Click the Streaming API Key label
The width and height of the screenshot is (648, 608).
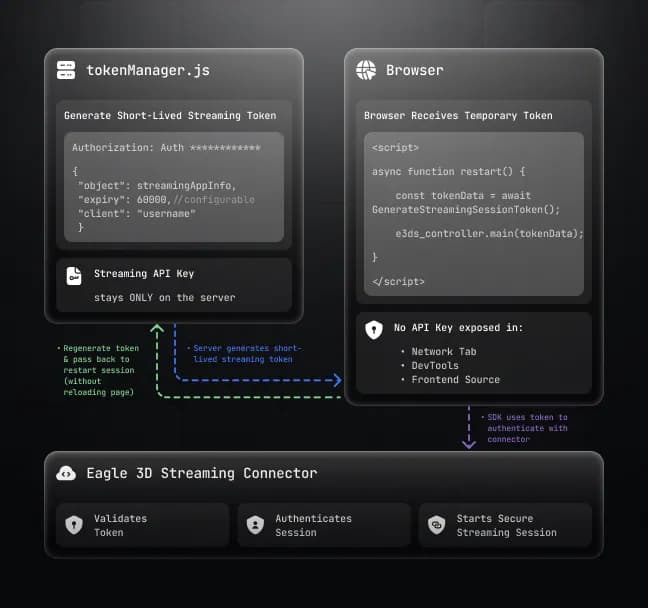tap(144, 274)
